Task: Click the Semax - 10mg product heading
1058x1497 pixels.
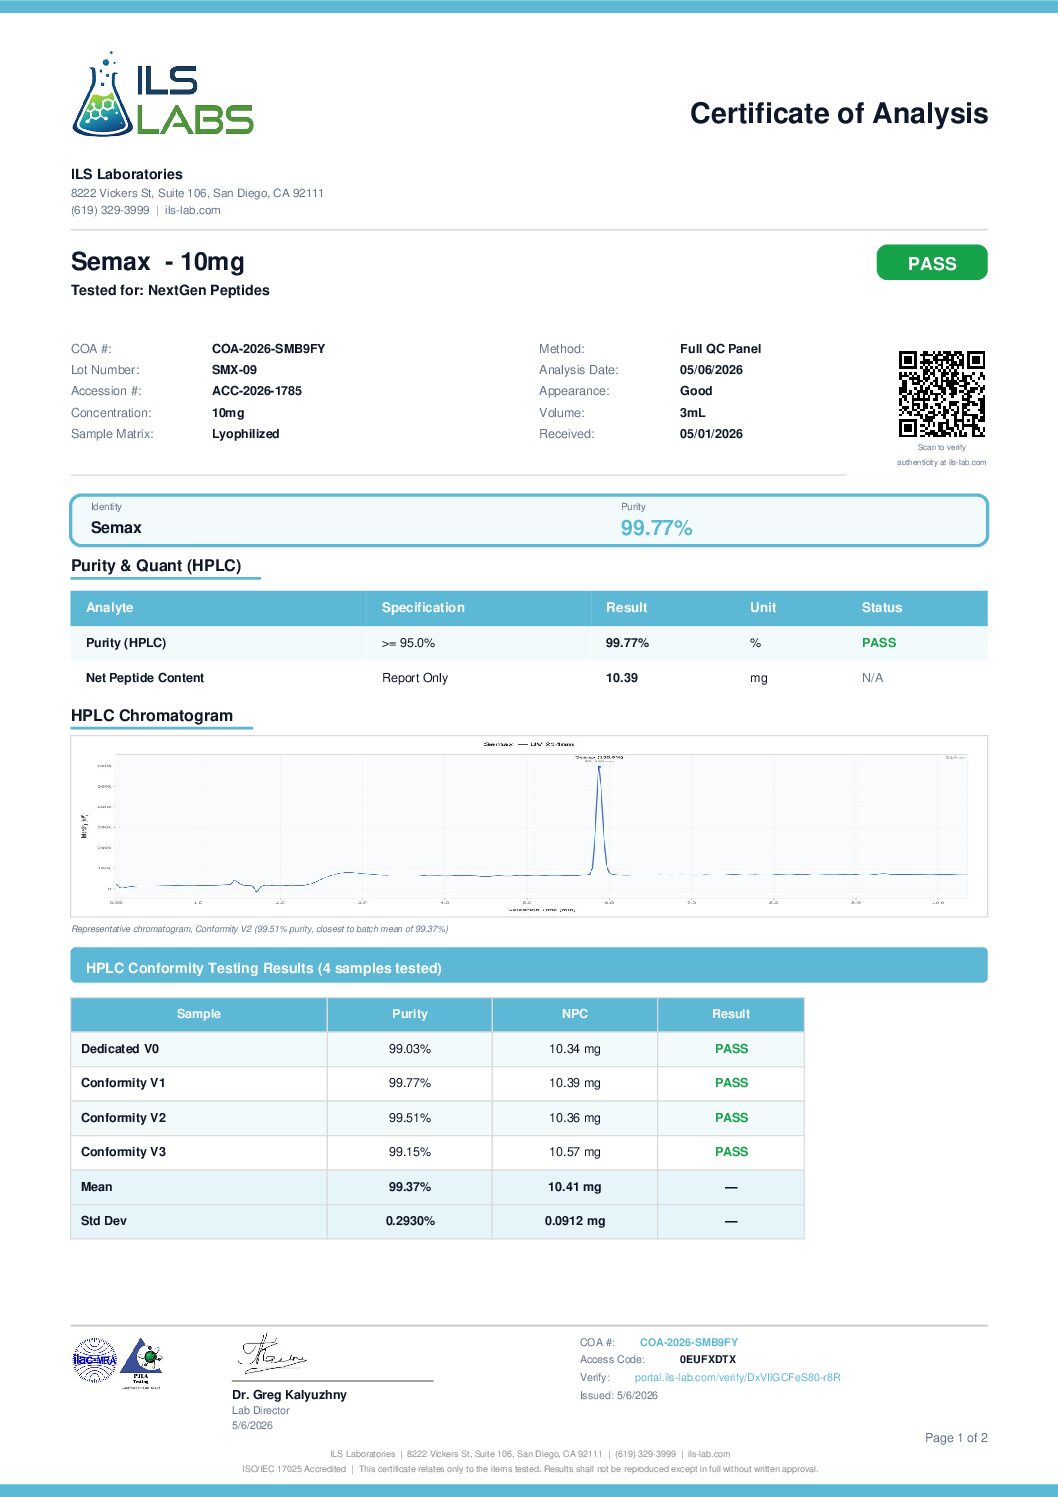Action: coord(158,262)
